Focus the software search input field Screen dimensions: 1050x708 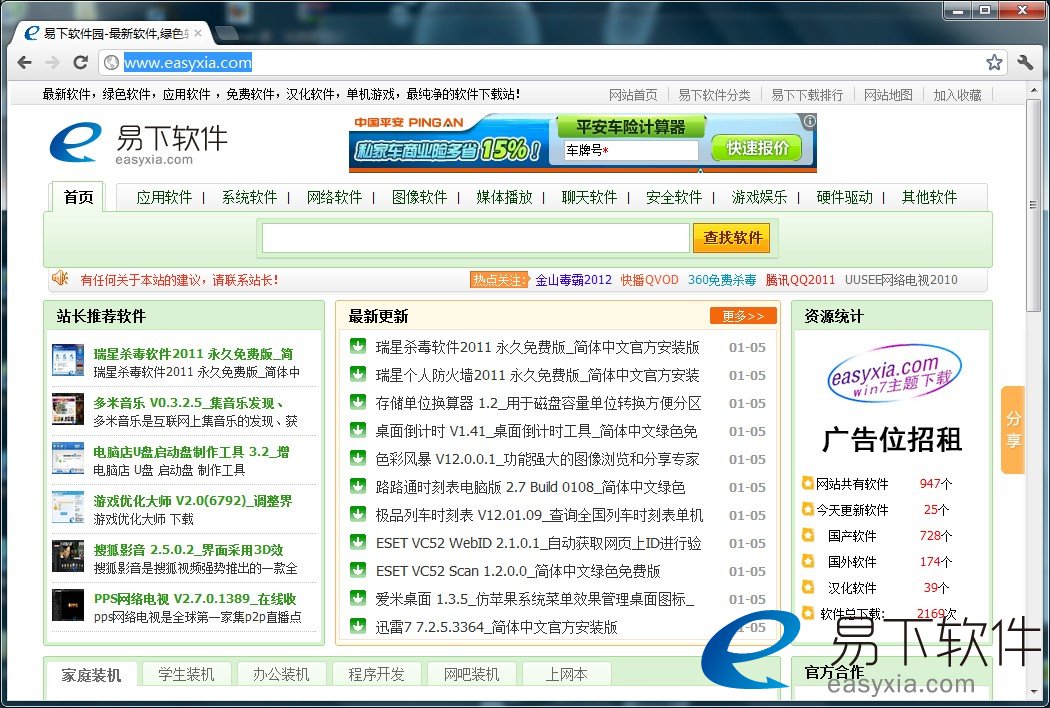pos(476,238)
